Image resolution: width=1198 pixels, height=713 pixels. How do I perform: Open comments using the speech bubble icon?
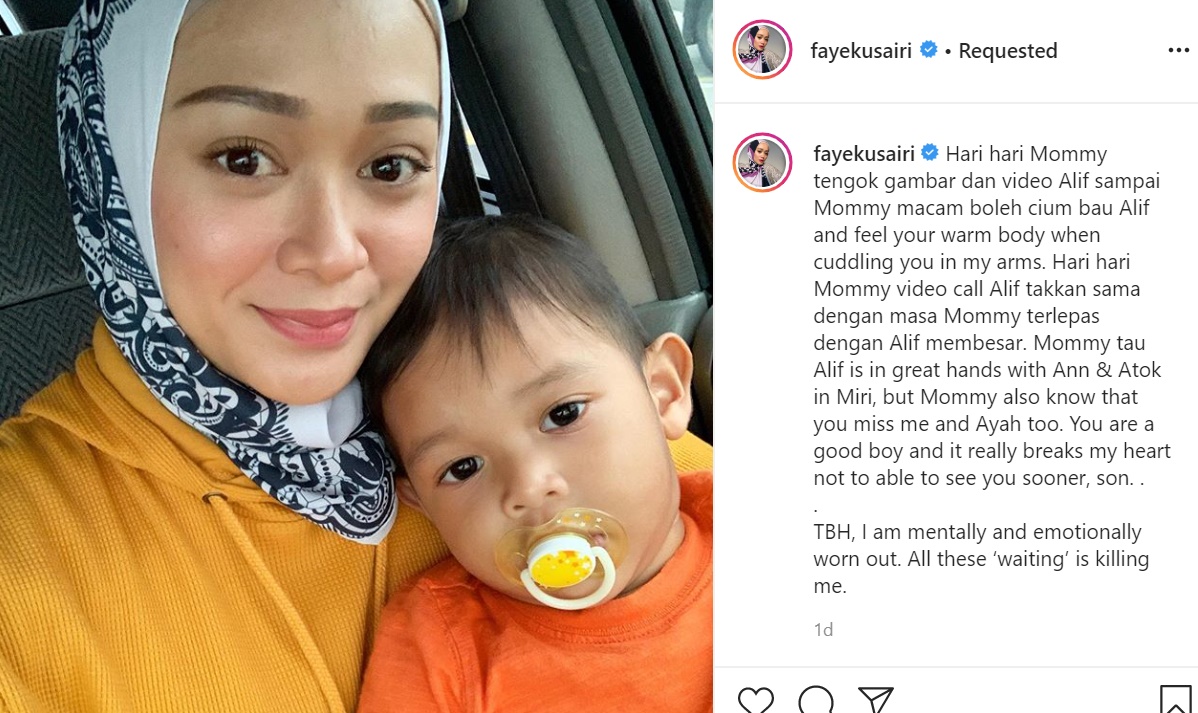(815, 699)
